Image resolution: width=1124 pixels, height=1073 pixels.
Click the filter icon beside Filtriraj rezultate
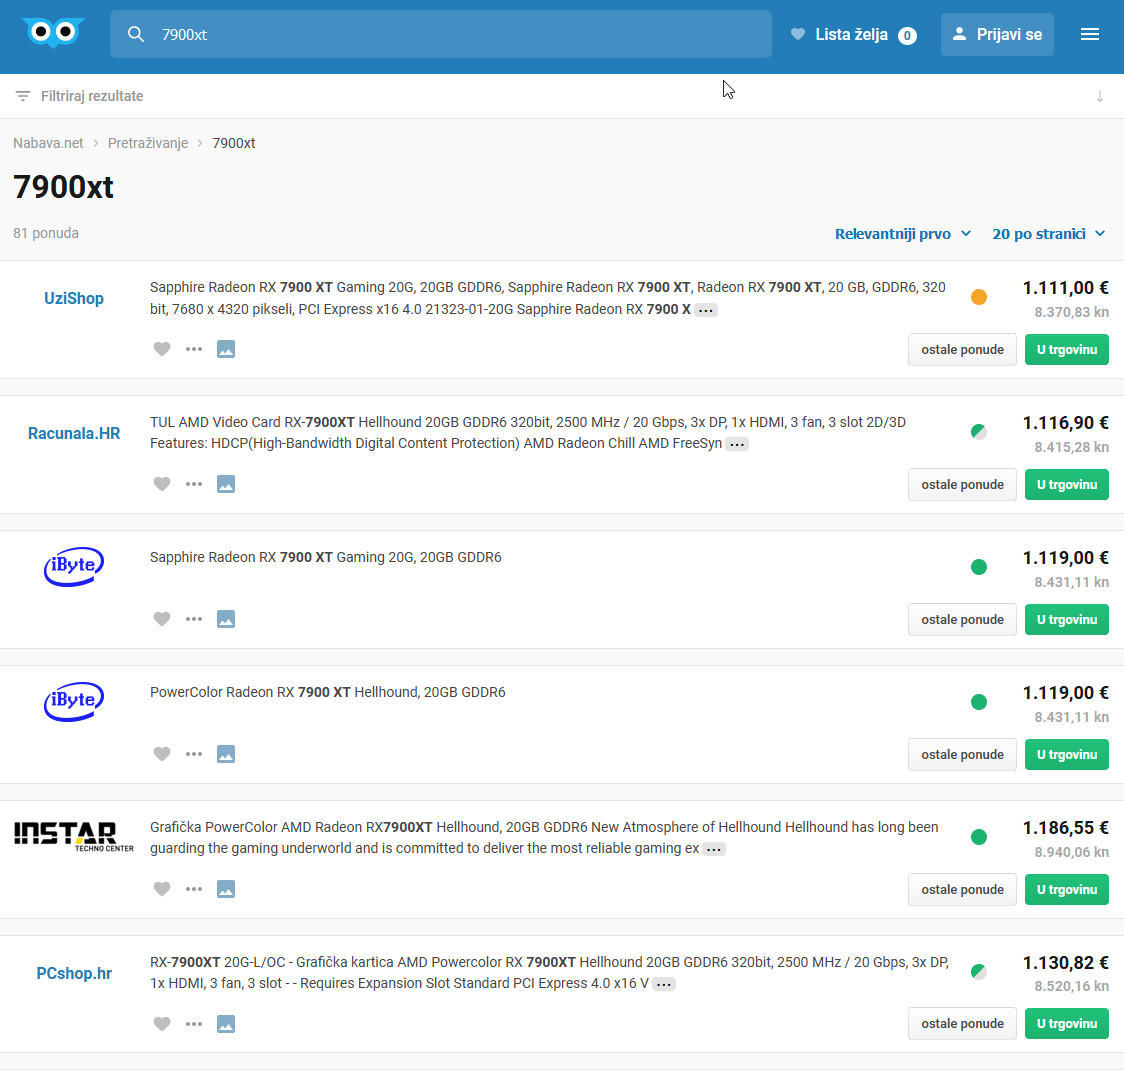tap(23, 96)
